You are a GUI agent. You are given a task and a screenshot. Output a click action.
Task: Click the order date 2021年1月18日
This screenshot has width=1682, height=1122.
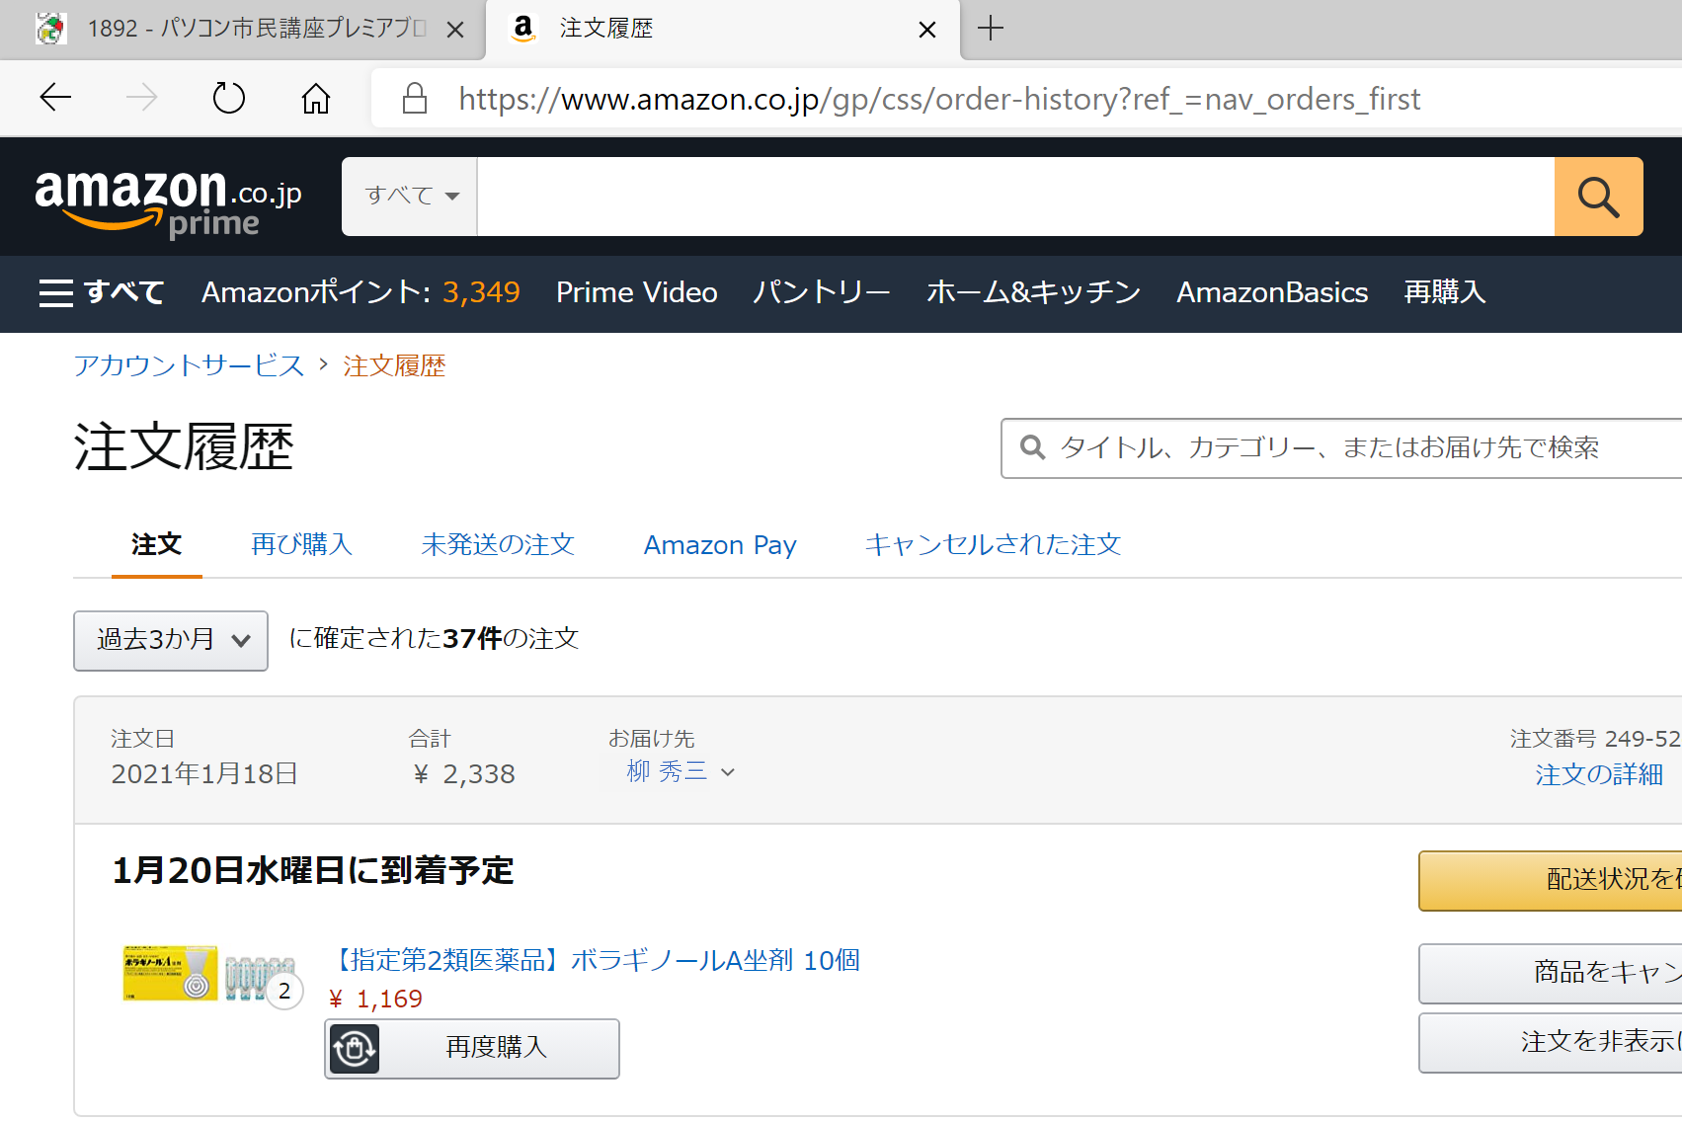click(x=204, y=774)
